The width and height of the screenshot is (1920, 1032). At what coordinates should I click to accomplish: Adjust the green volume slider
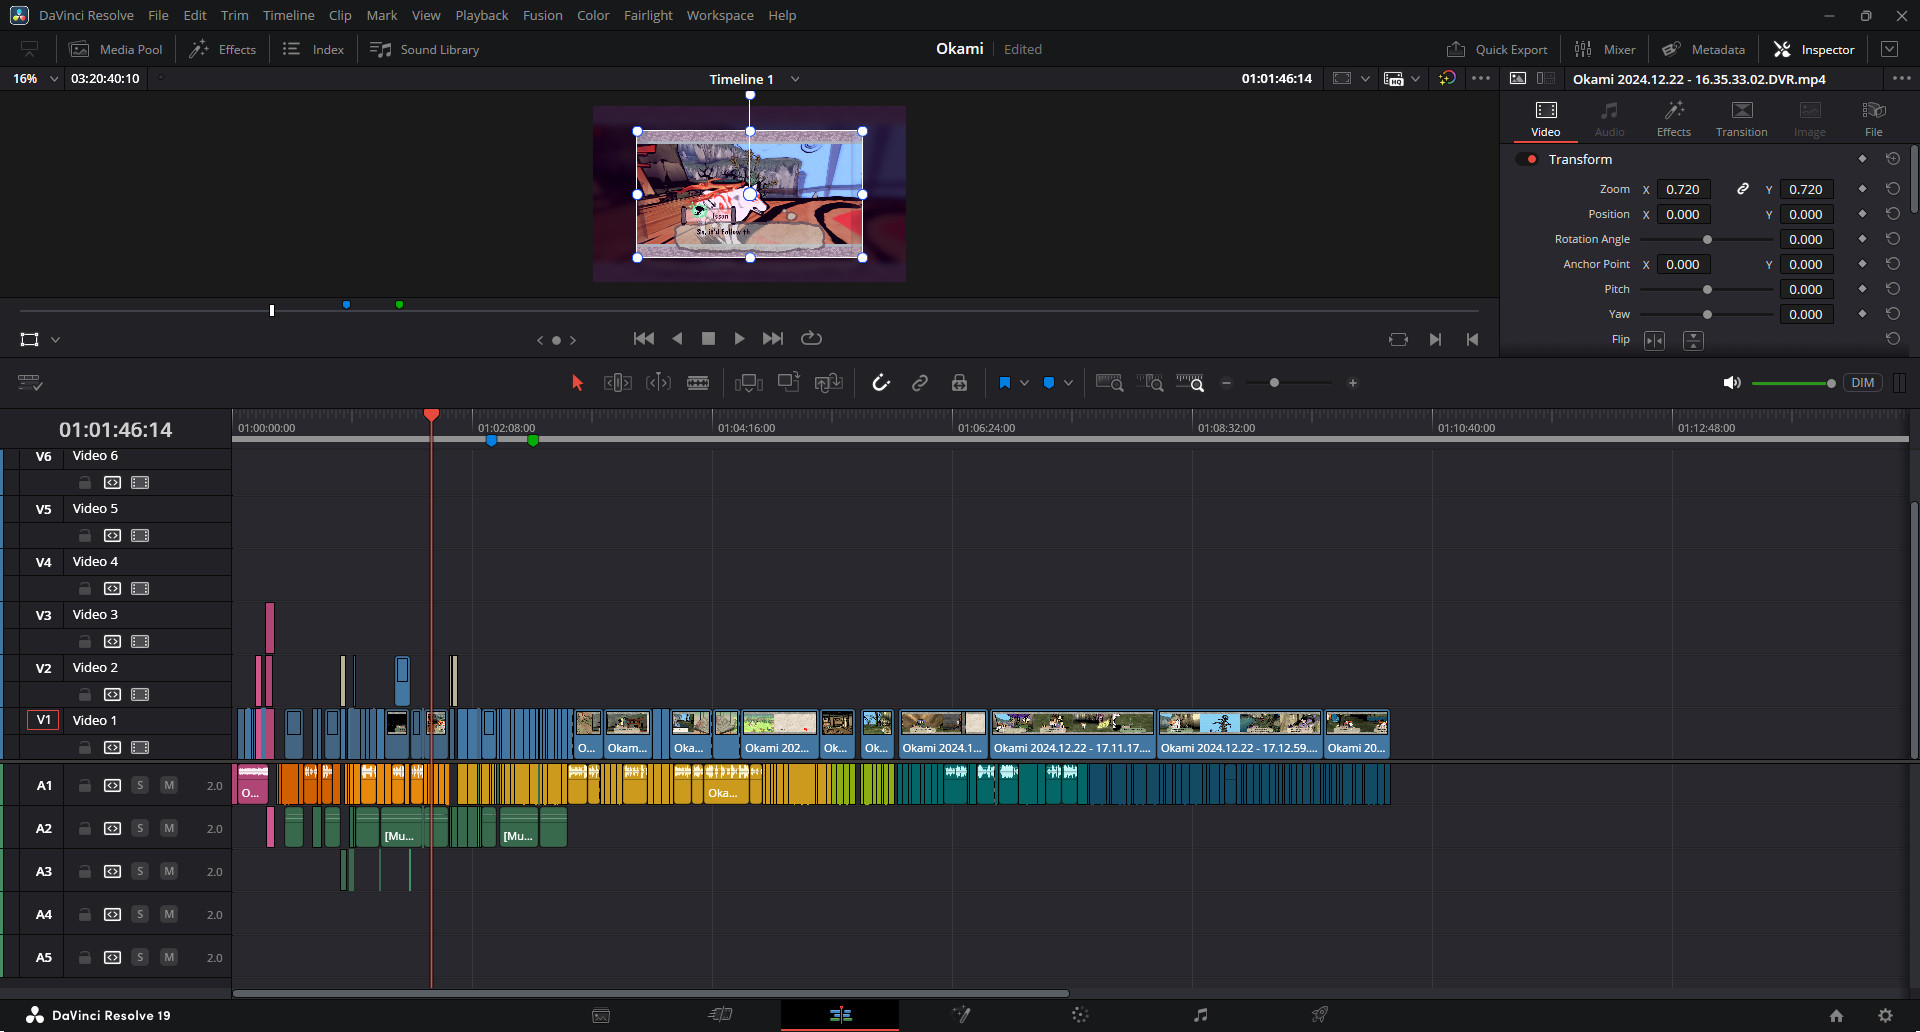[1793, 383]
